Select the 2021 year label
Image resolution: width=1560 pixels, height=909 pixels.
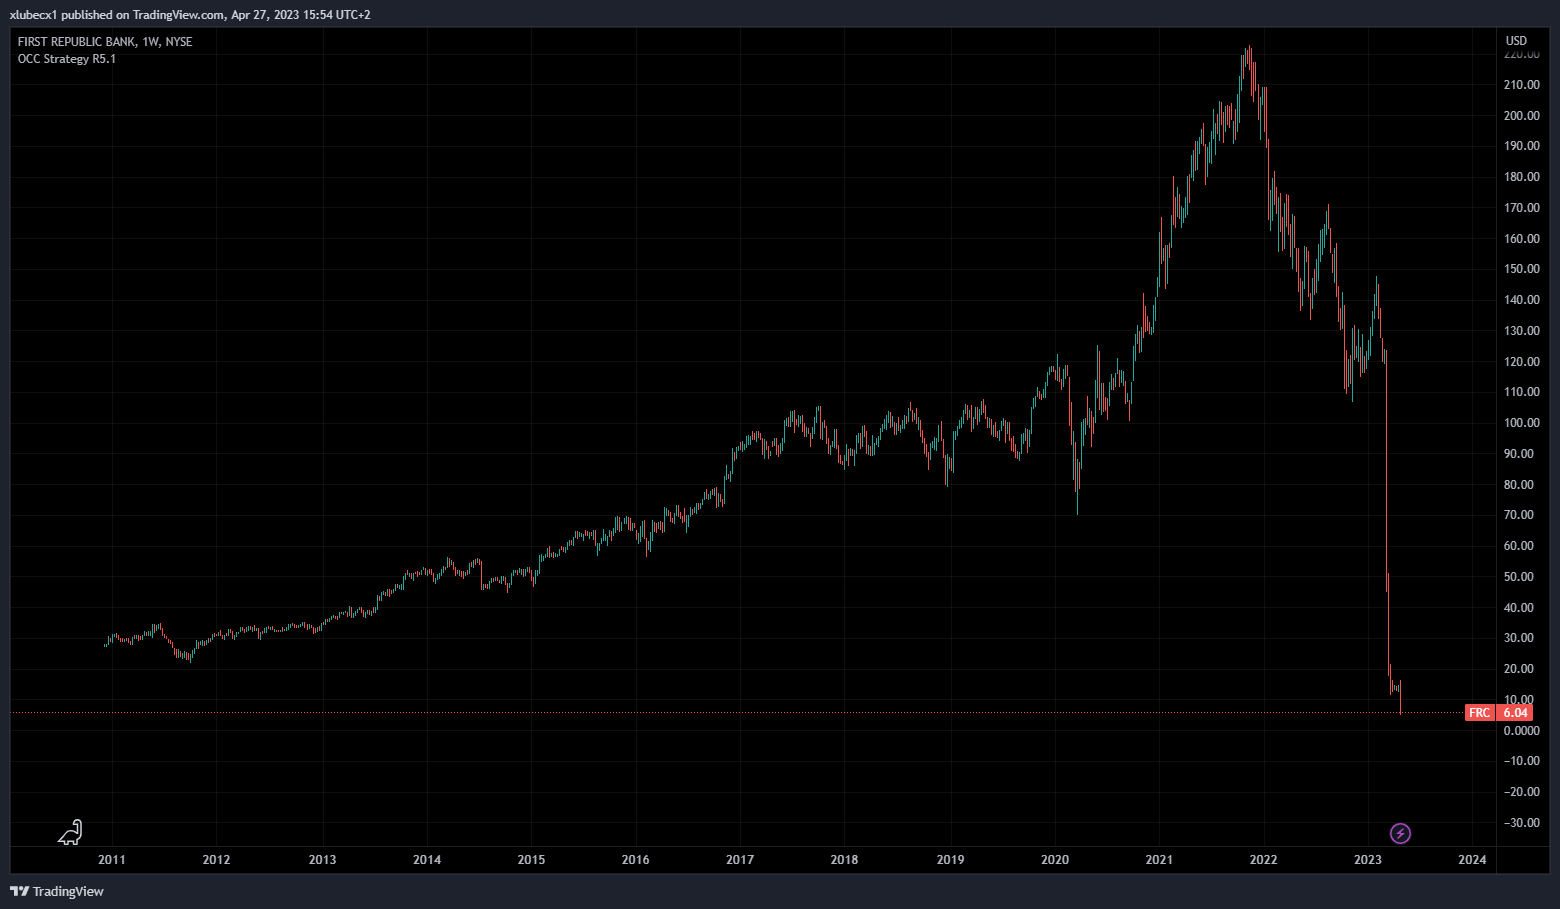(x=1159, y=860)
